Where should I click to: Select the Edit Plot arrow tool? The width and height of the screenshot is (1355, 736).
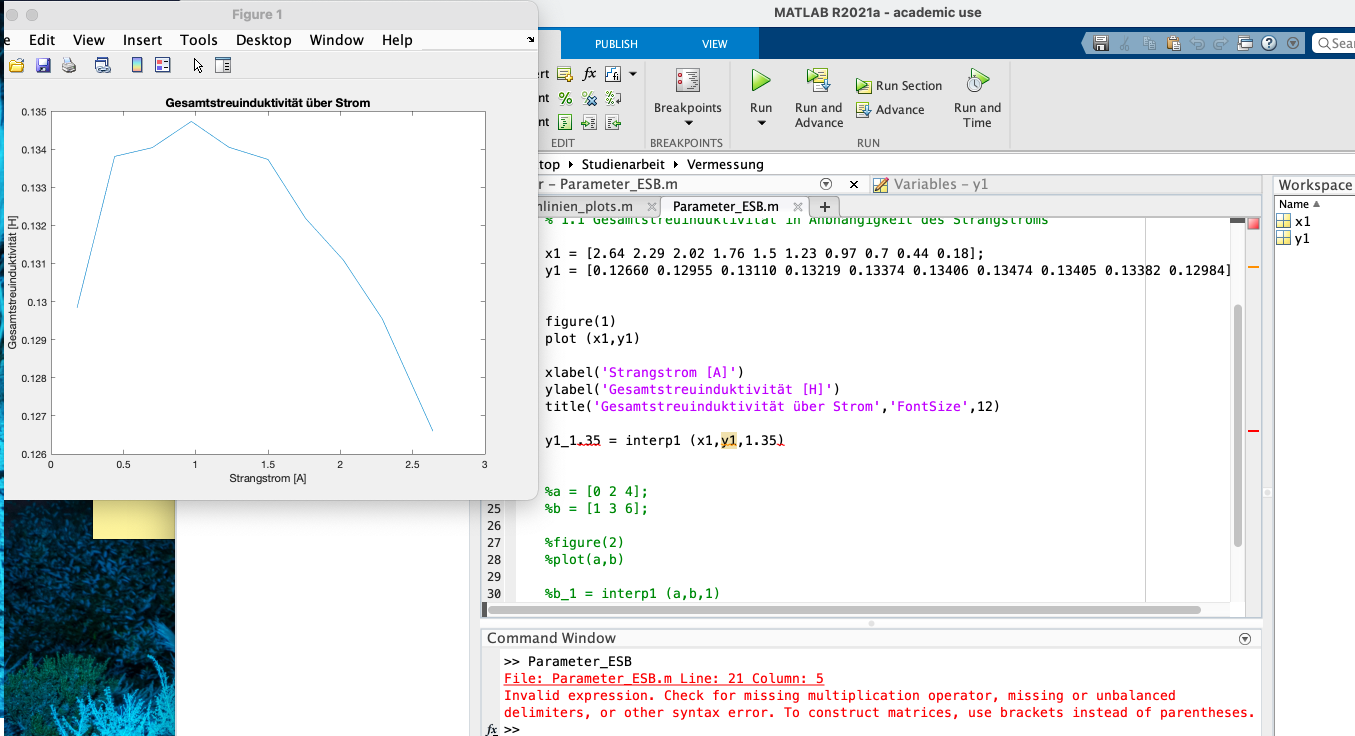click(x=198, y=66)
